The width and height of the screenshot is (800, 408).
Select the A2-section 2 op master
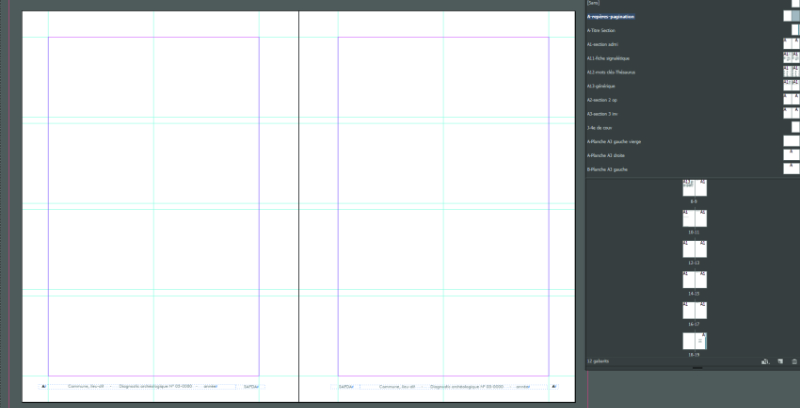point(692,100)
